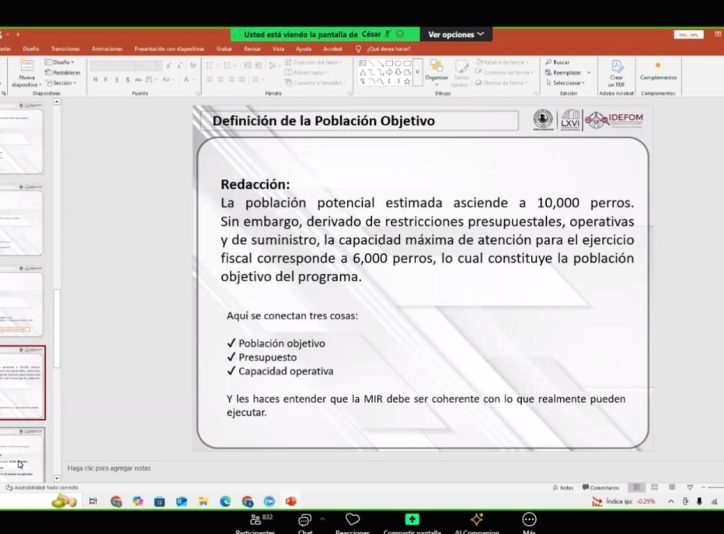Click the Buscar button in Edición group
Viewport: 724px width, 534px height.
560,62
